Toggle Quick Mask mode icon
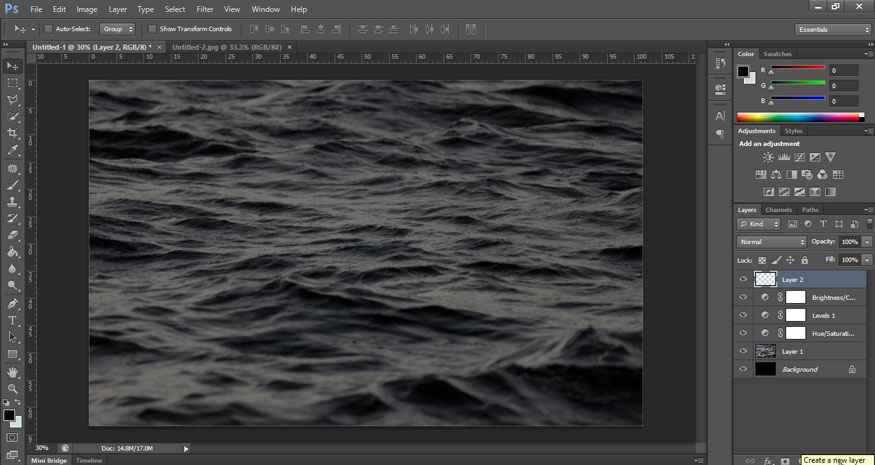This screenshot has height=465, width=875. 12,438
